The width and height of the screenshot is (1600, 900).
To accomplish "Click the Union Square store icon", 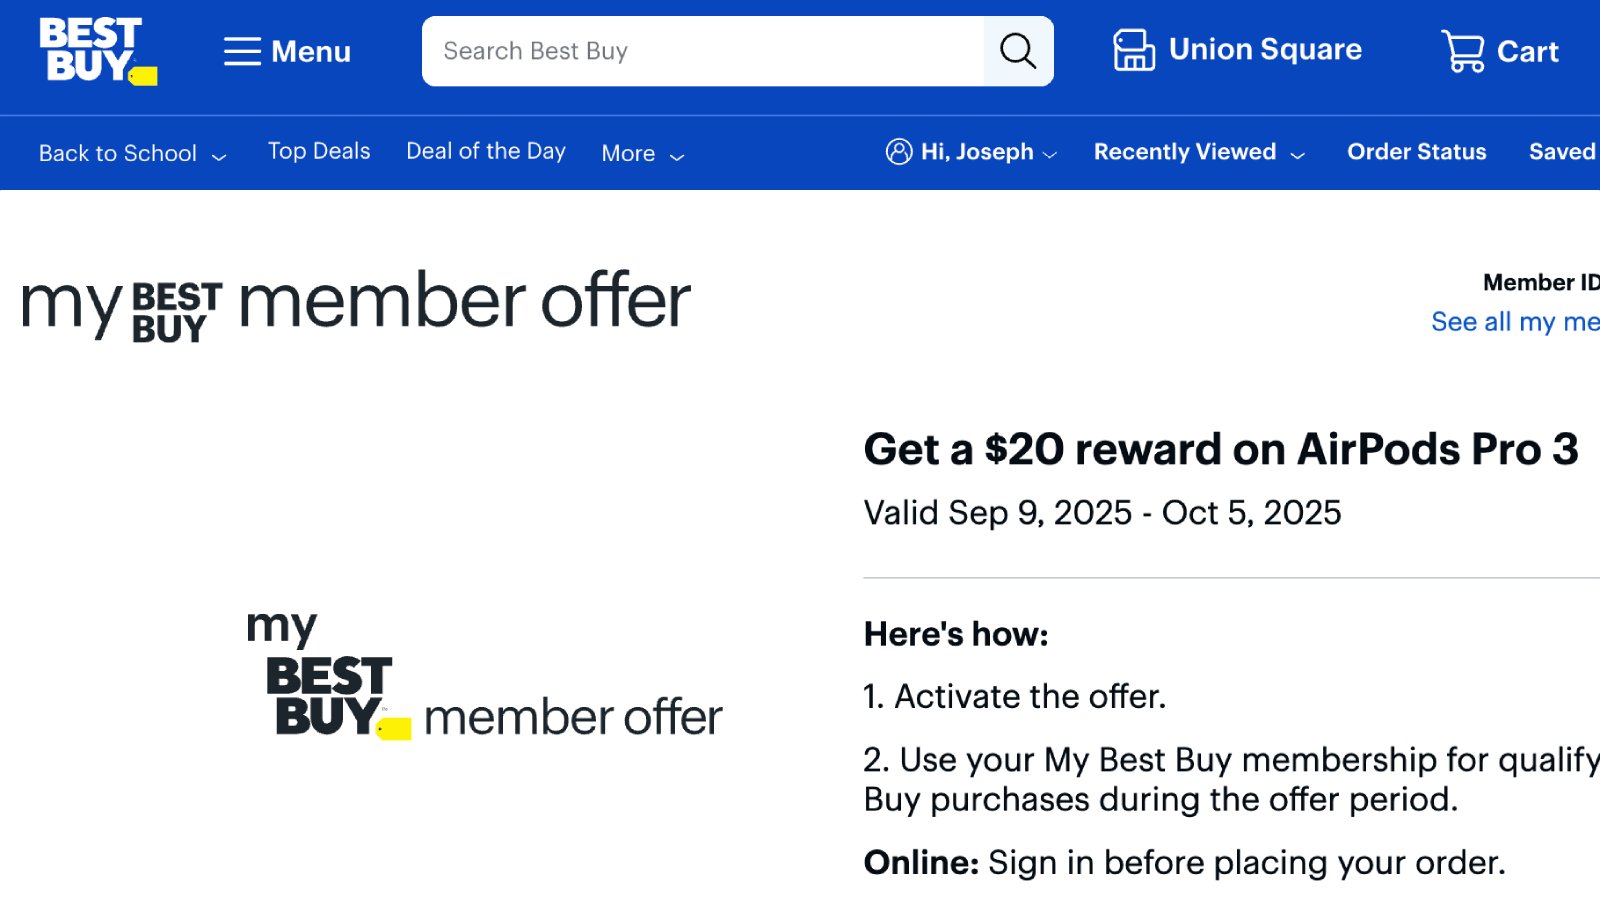I will [1134, 50].
